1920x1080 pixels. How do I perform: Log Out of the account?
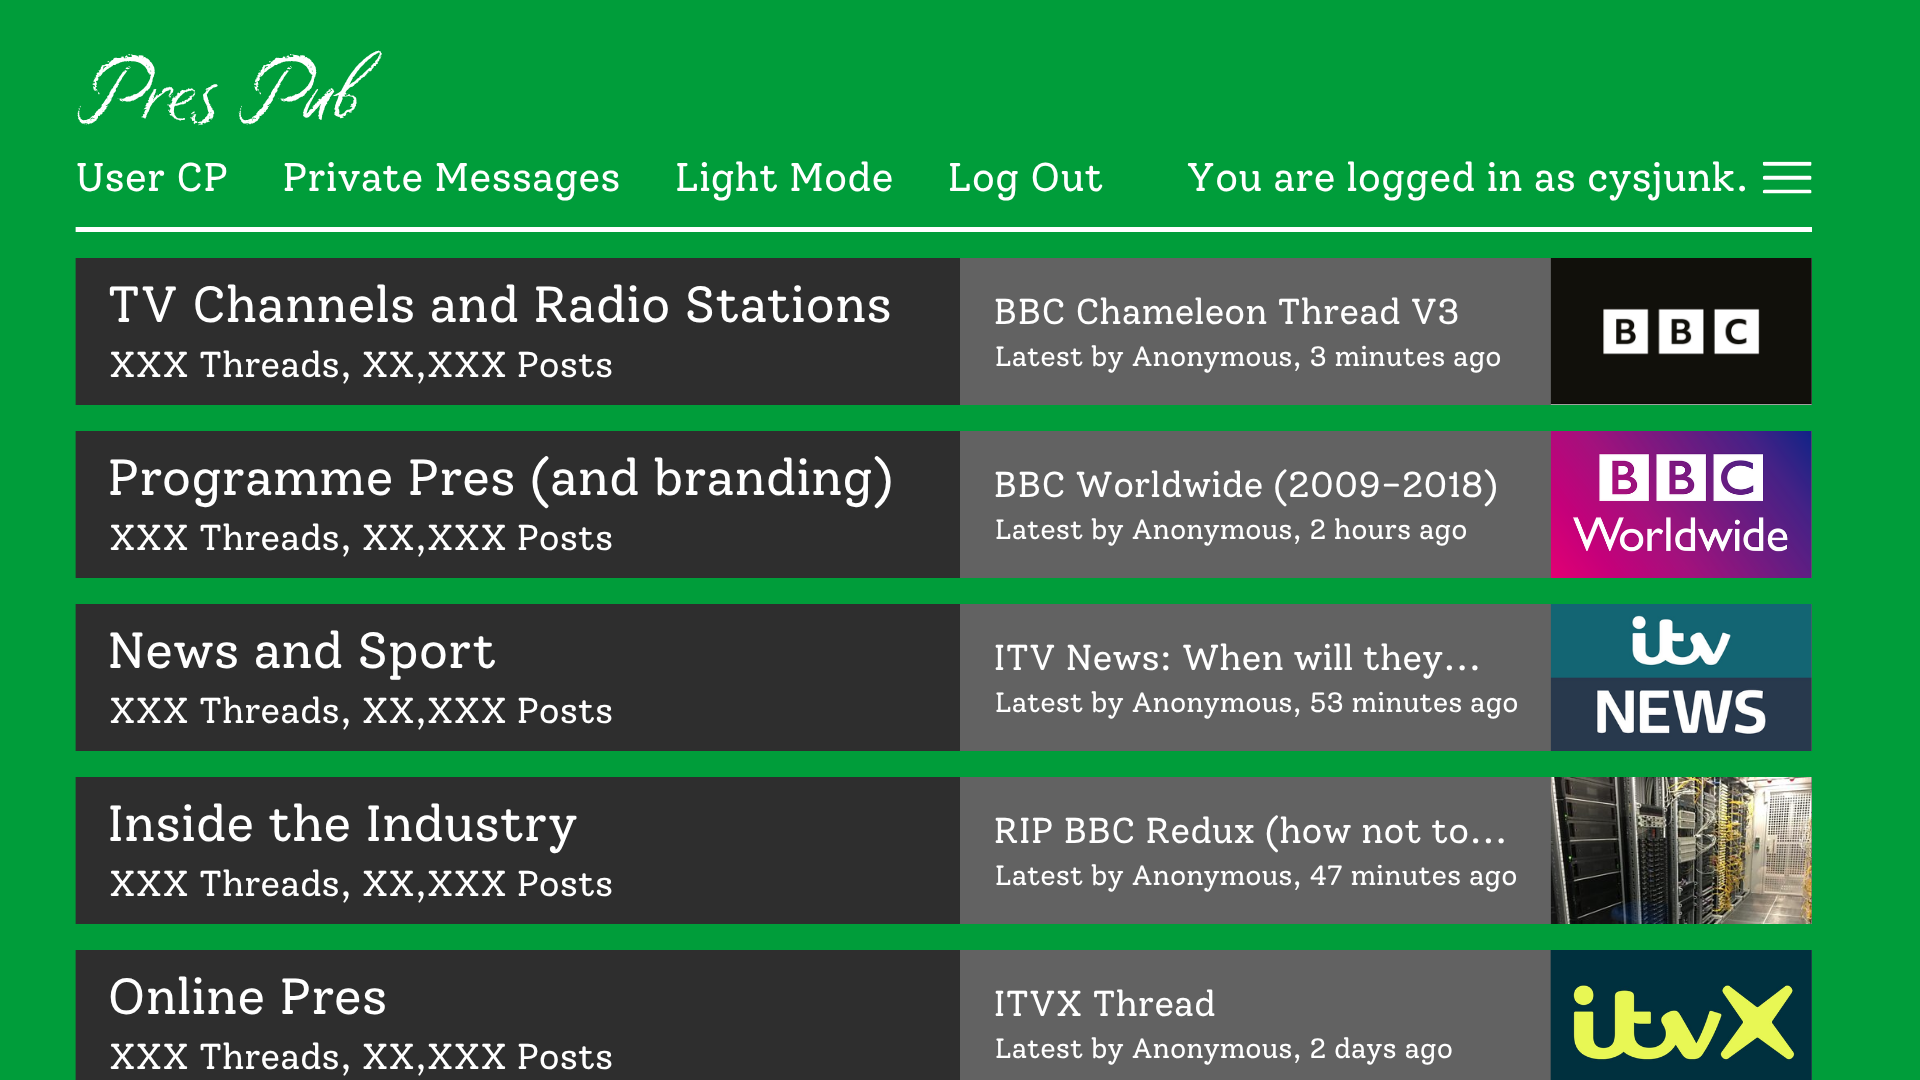(x=1024, y=178)
